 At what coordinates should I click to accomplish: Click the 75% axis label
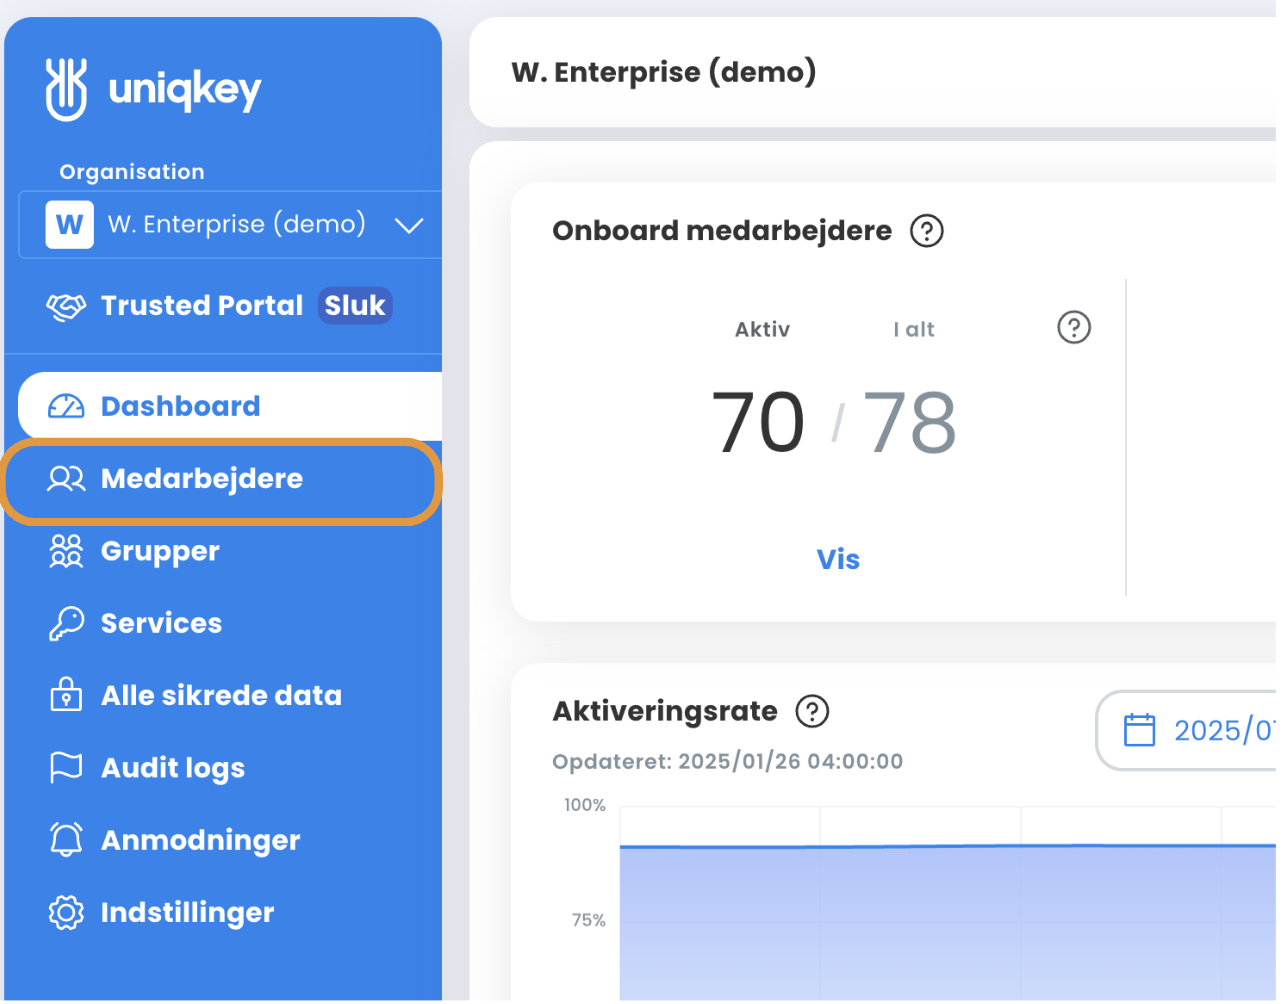(x=589, y=920)
